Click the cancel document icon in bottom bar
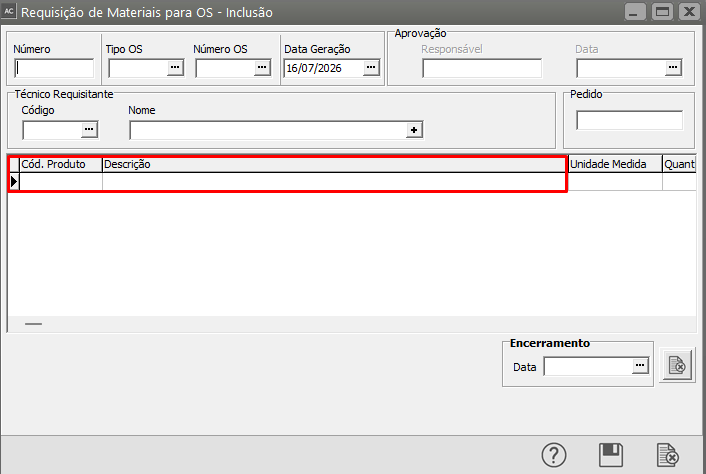Image resolution: width=706 pixels, height=474 pixels. pyautogui.click(x=668, y=455)
